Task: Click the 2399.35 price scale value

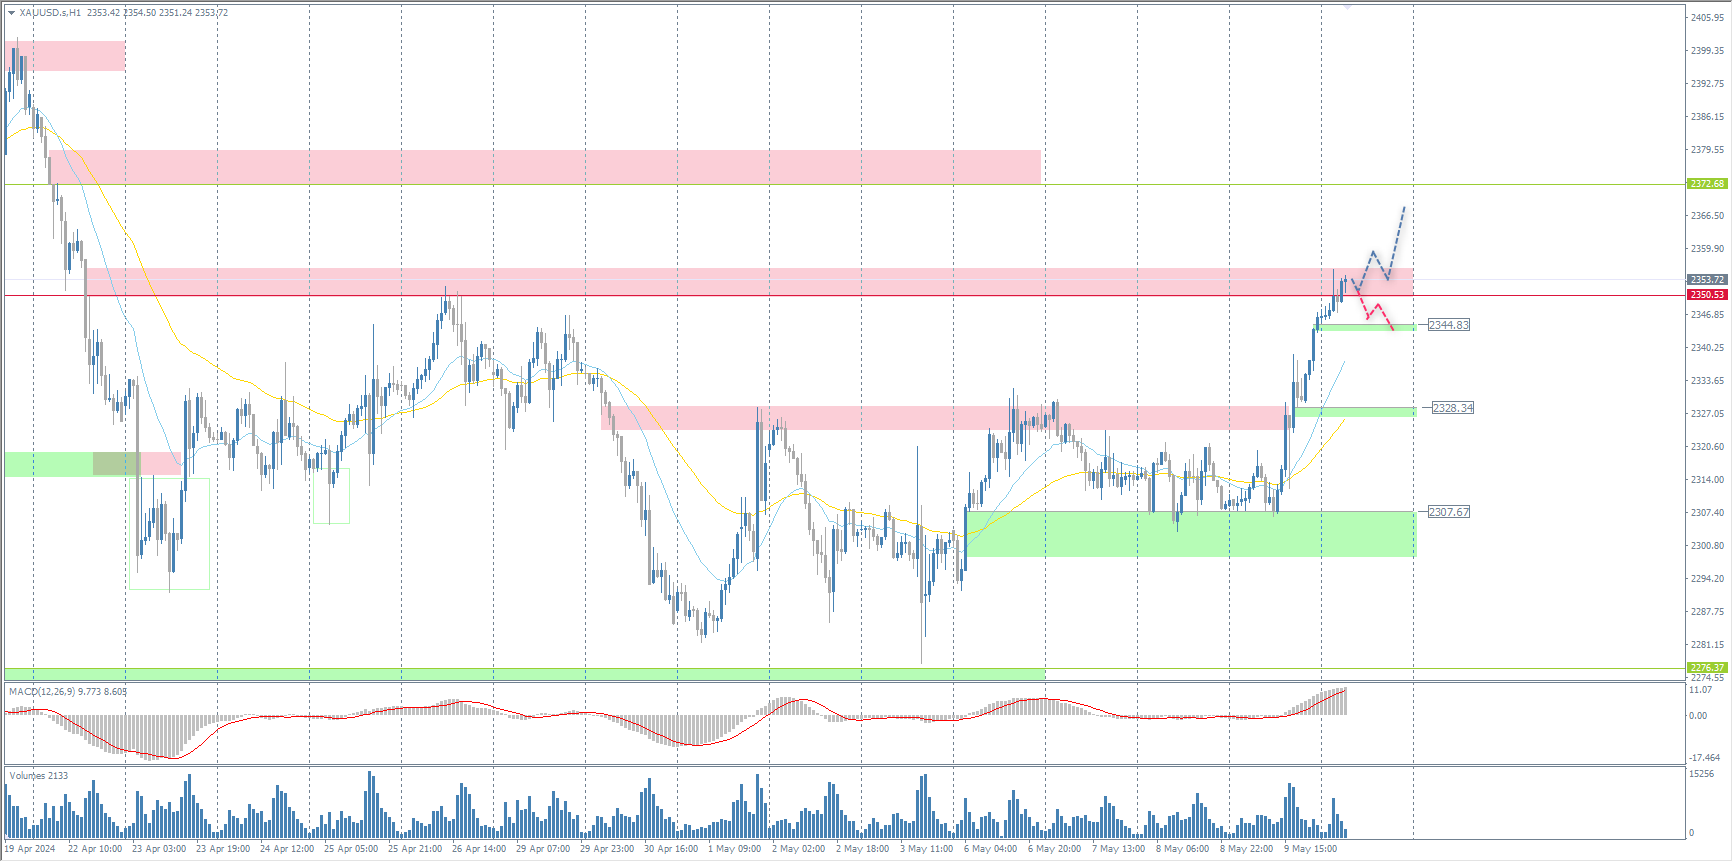Action: click(x=1707, y=51)
